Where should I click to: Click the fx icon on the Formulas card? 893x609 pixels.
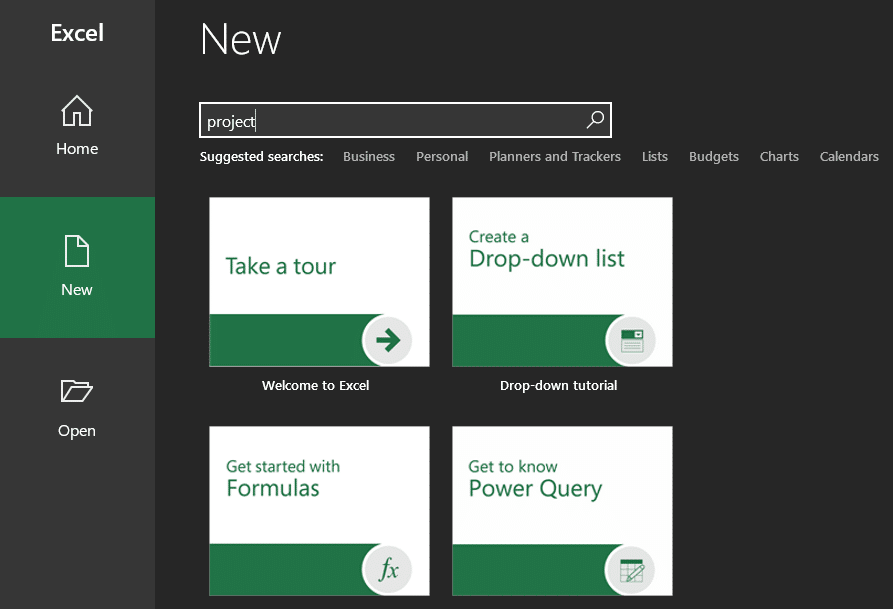click(x=388, y=570)
